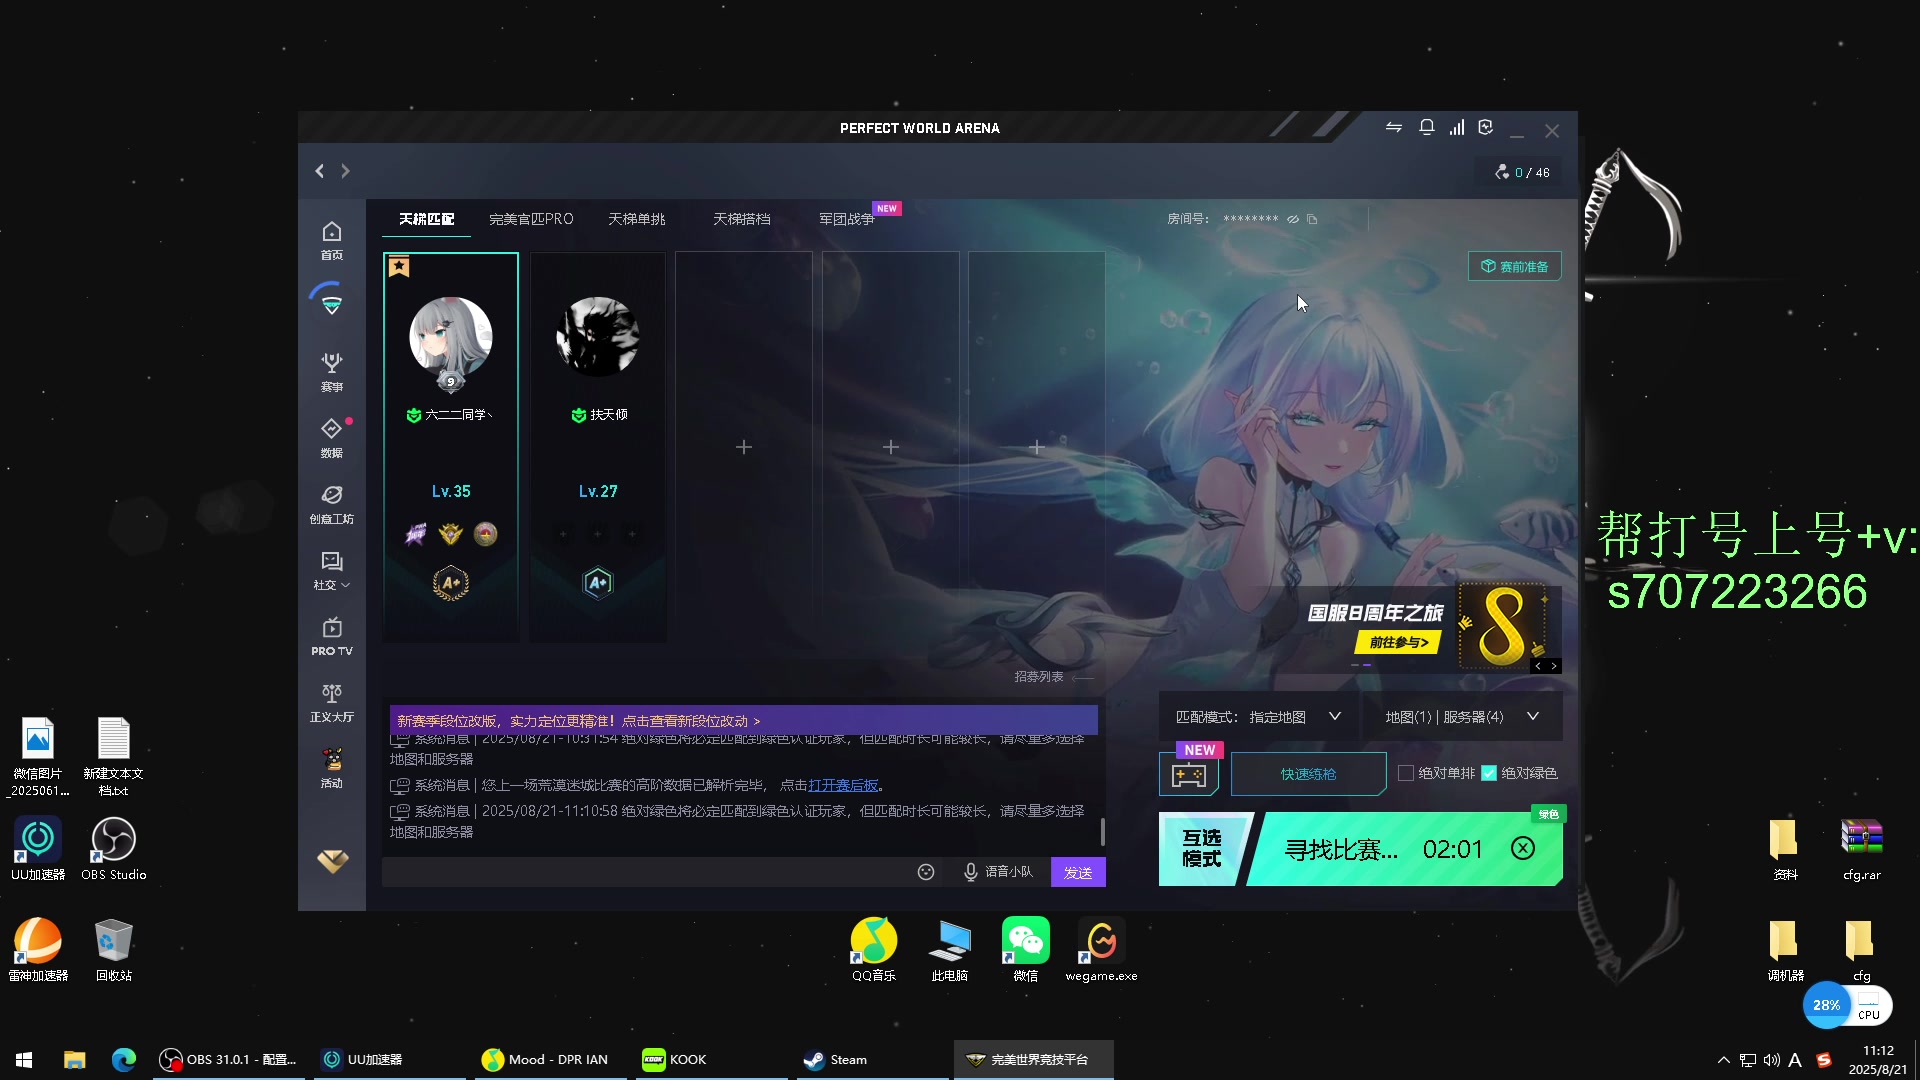This screenshot has width=1920, height=1080.
Task: Open the 数据 data sidebar icon
Action: click(x=331, y=438)
